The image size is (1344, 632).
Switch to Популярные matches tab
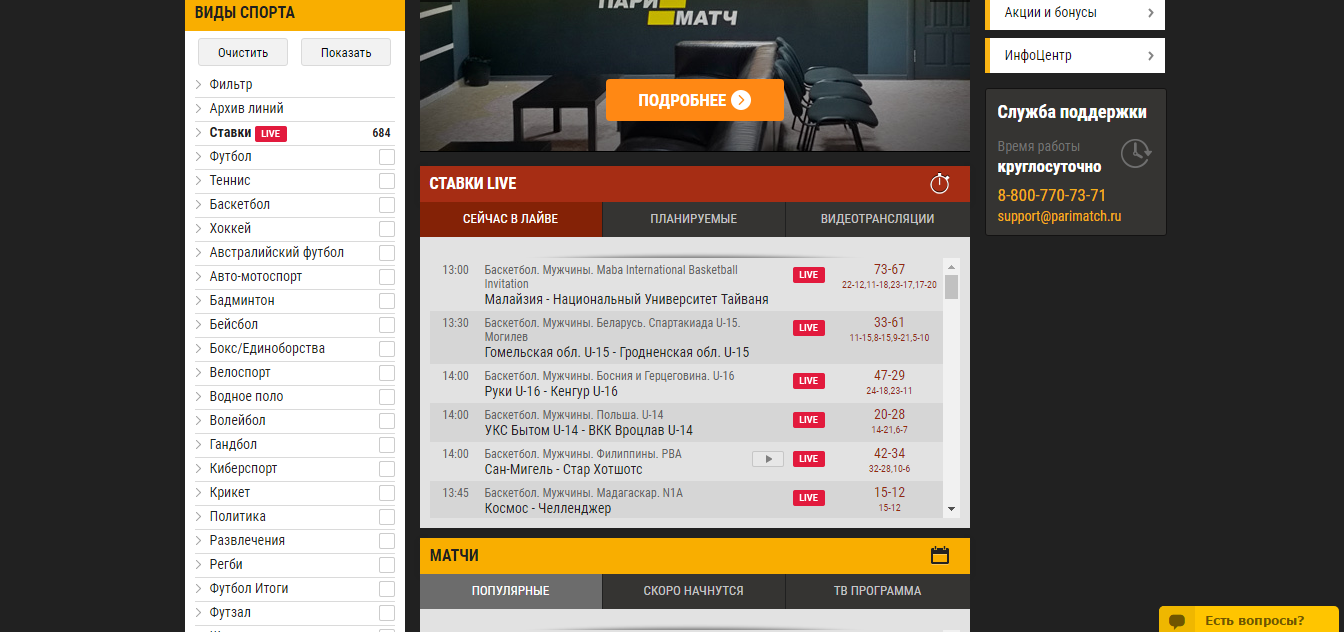click(x=511, y=591)
